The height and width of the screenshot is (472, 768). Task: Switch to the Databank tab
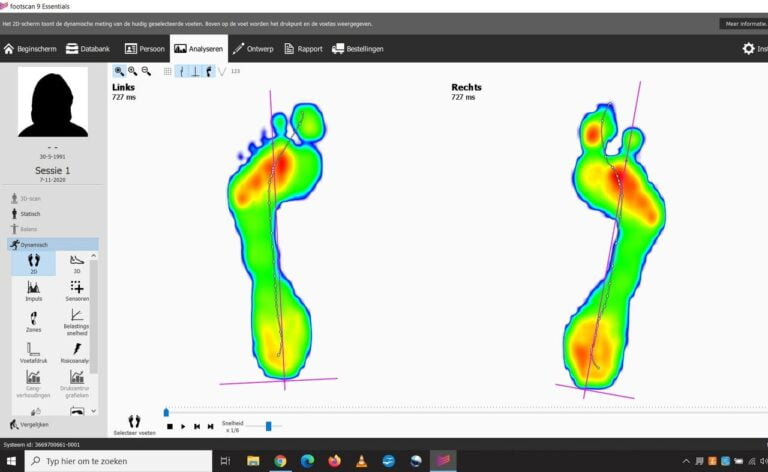87,48
